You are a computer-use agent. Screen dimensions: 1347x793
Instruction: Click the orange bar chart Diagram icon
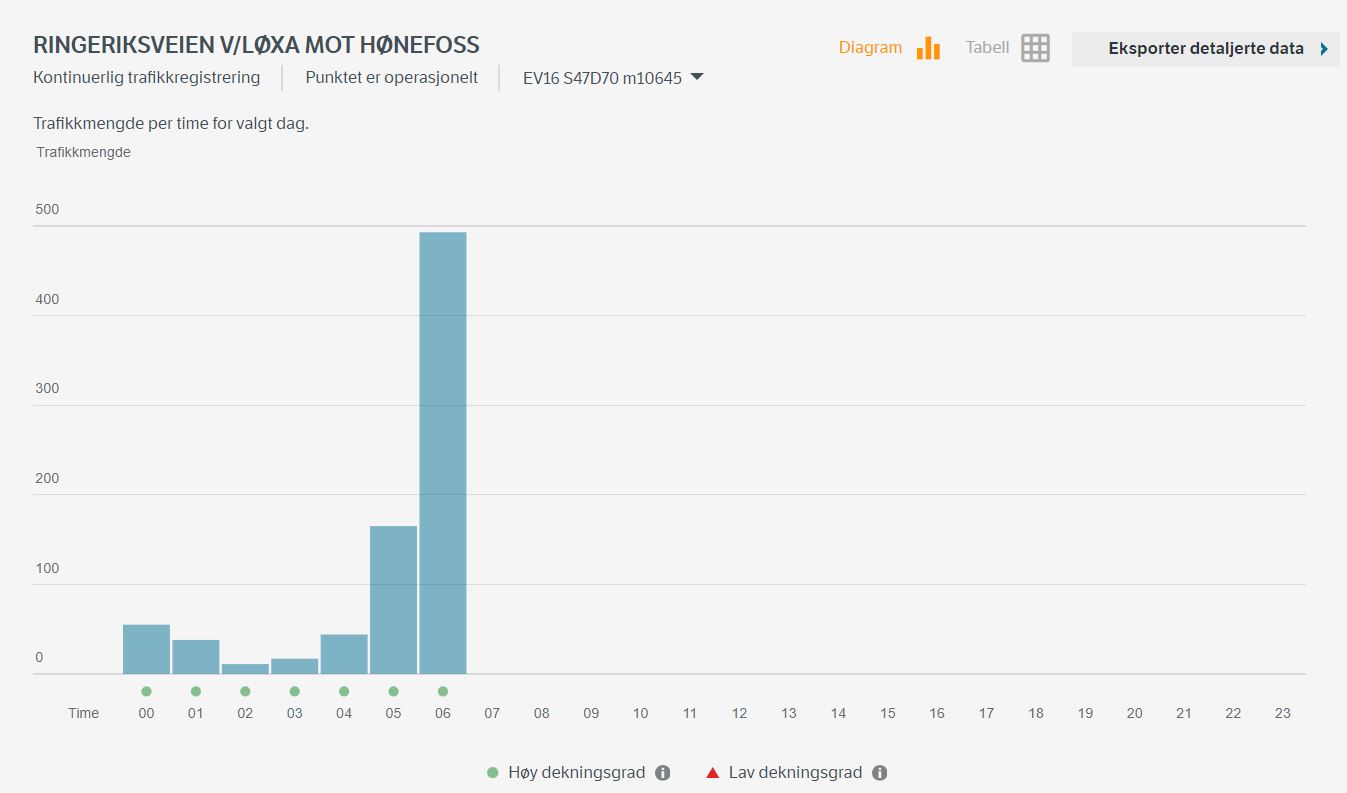928,48
